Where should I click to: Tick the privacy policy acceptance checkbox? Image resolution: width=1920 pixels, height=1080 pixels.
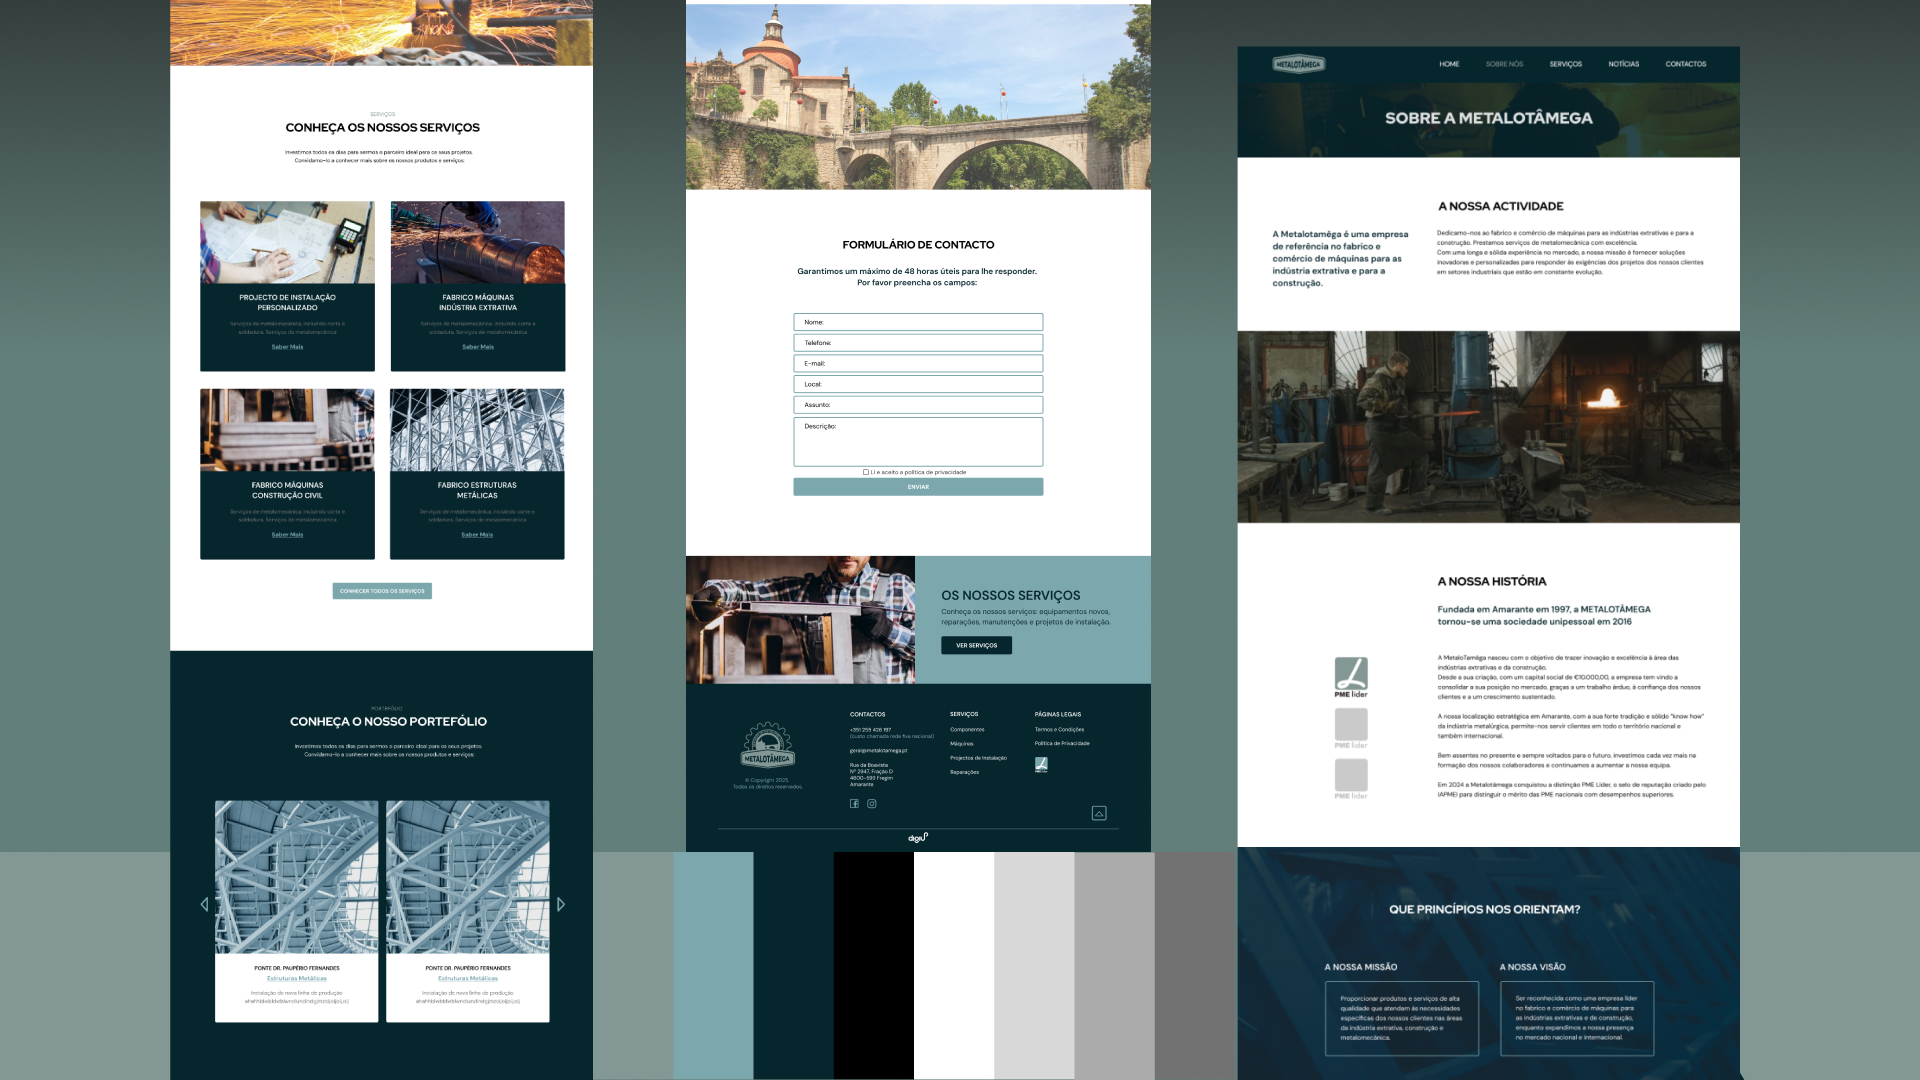click(866, 472)
